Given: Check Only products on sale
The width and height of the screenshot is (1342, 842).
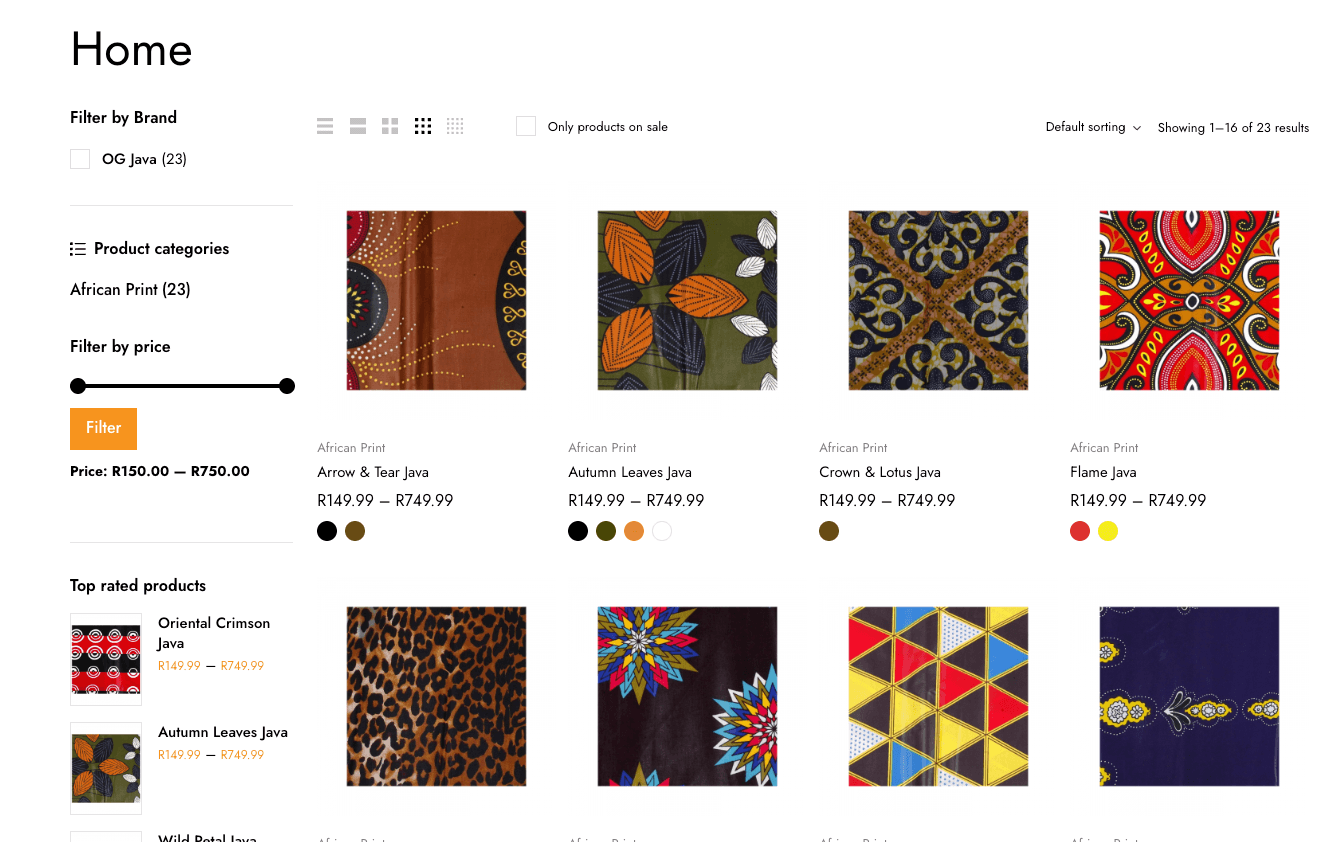Looking at the screenshot, I should tap(526, 126).
